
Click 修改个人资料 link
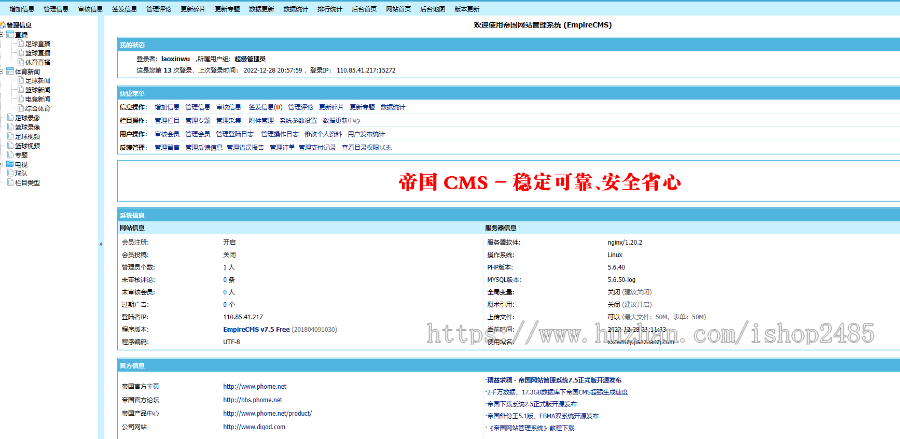(x=323, y=134)
